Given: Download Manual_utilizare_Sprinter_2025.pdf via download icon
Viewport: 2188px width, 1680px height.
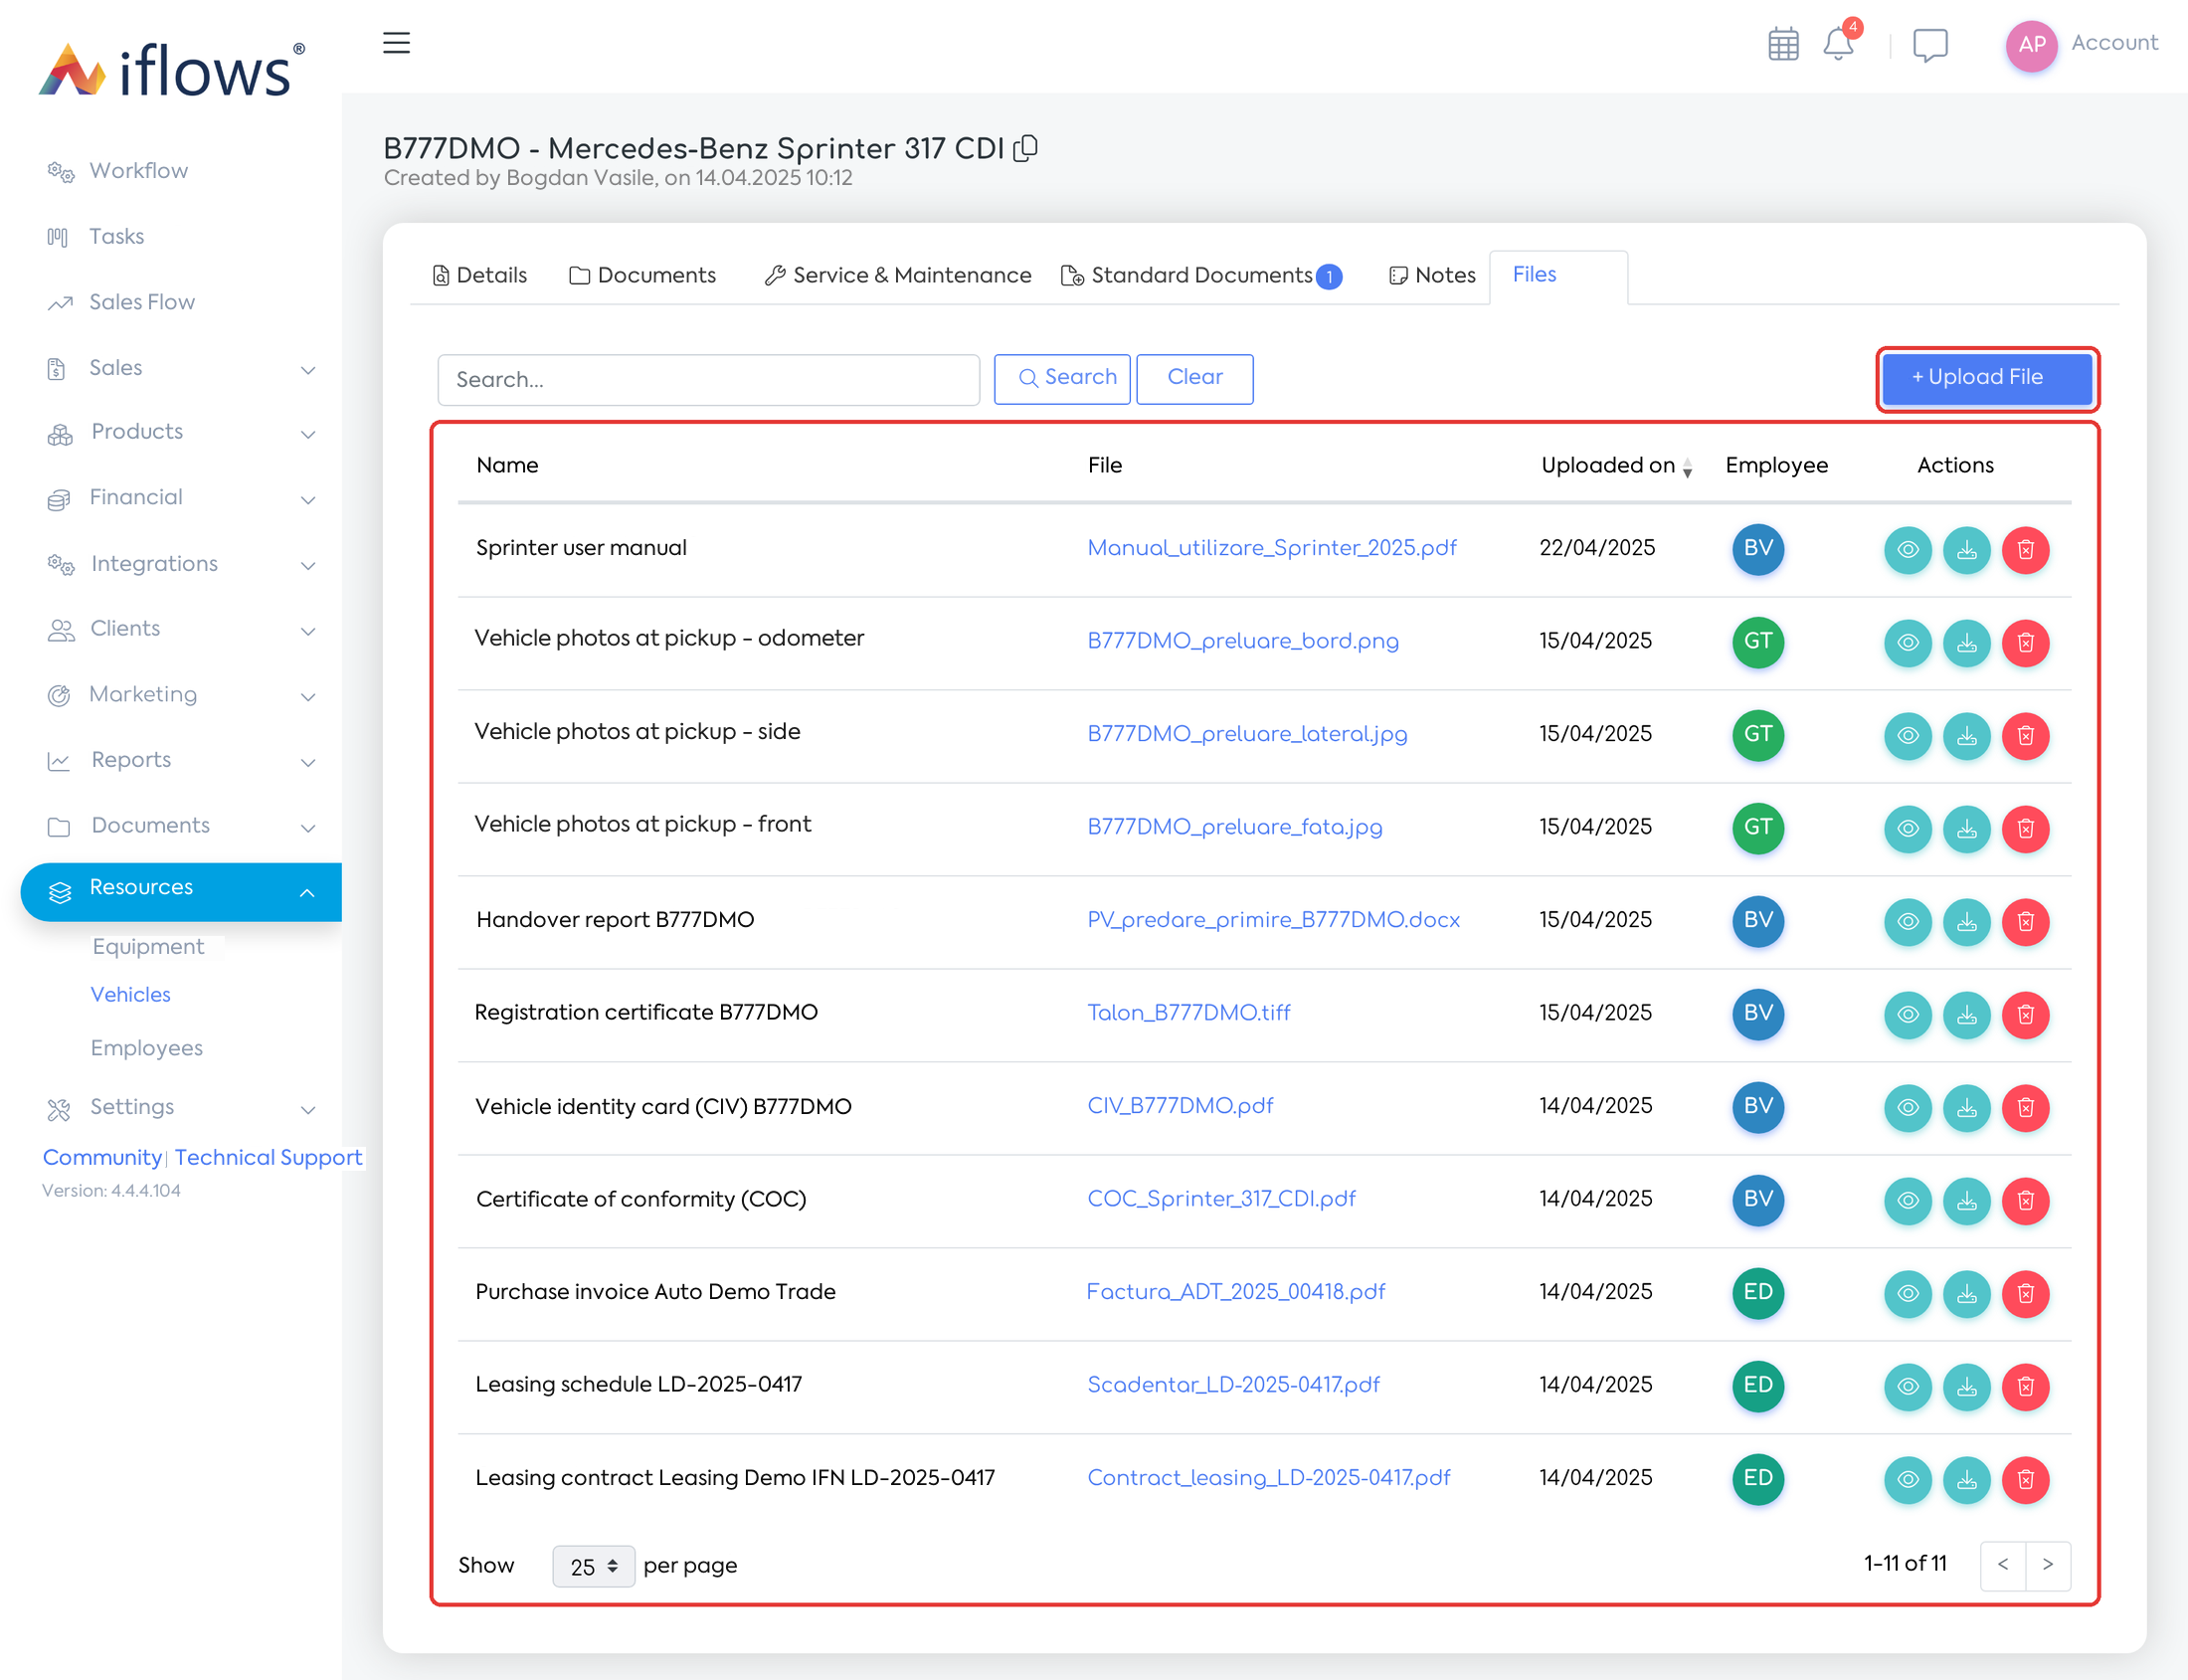Looking at the screenshot, I should (x=1966, y=550).
